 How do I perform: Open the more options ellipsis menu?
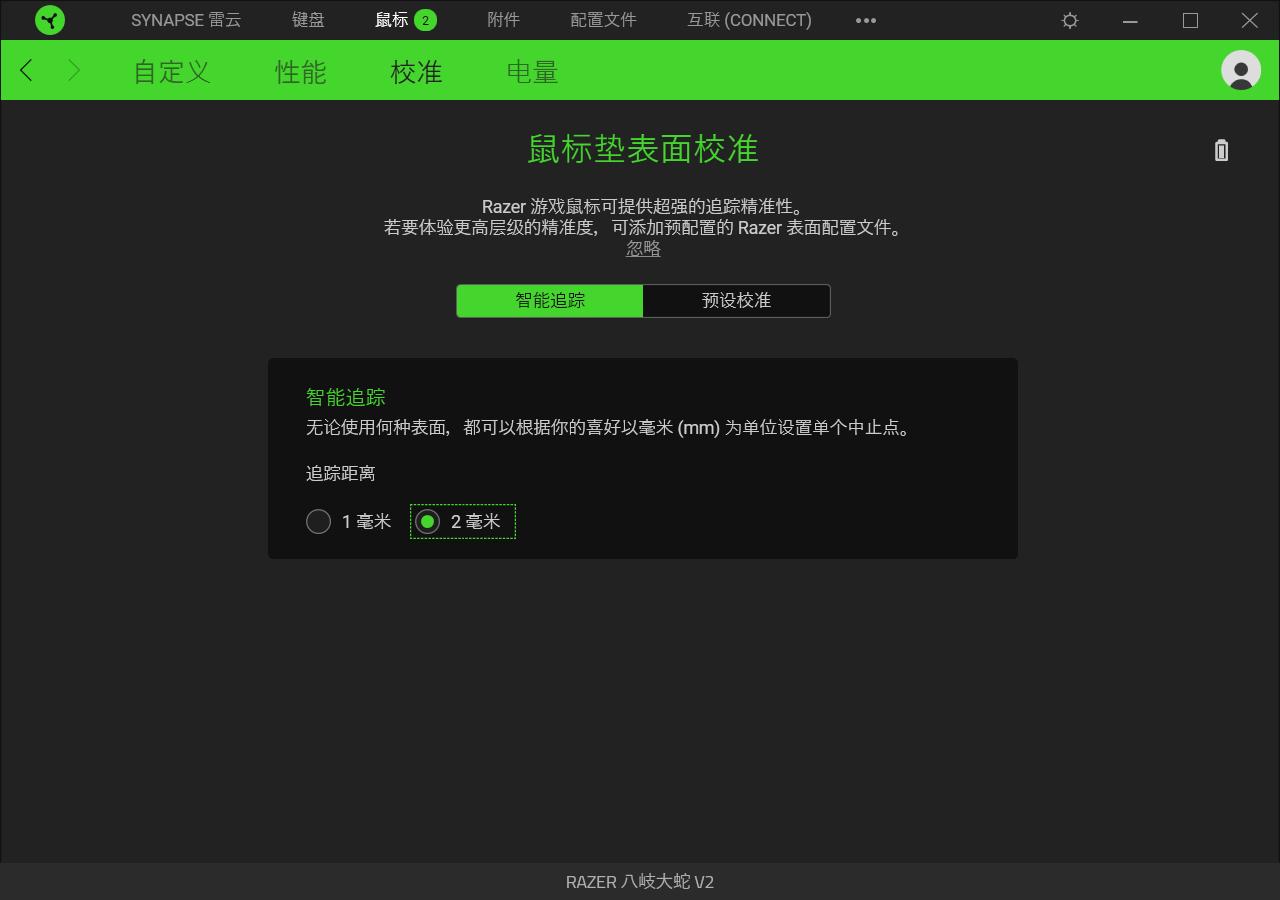click(x=866, y=20)
